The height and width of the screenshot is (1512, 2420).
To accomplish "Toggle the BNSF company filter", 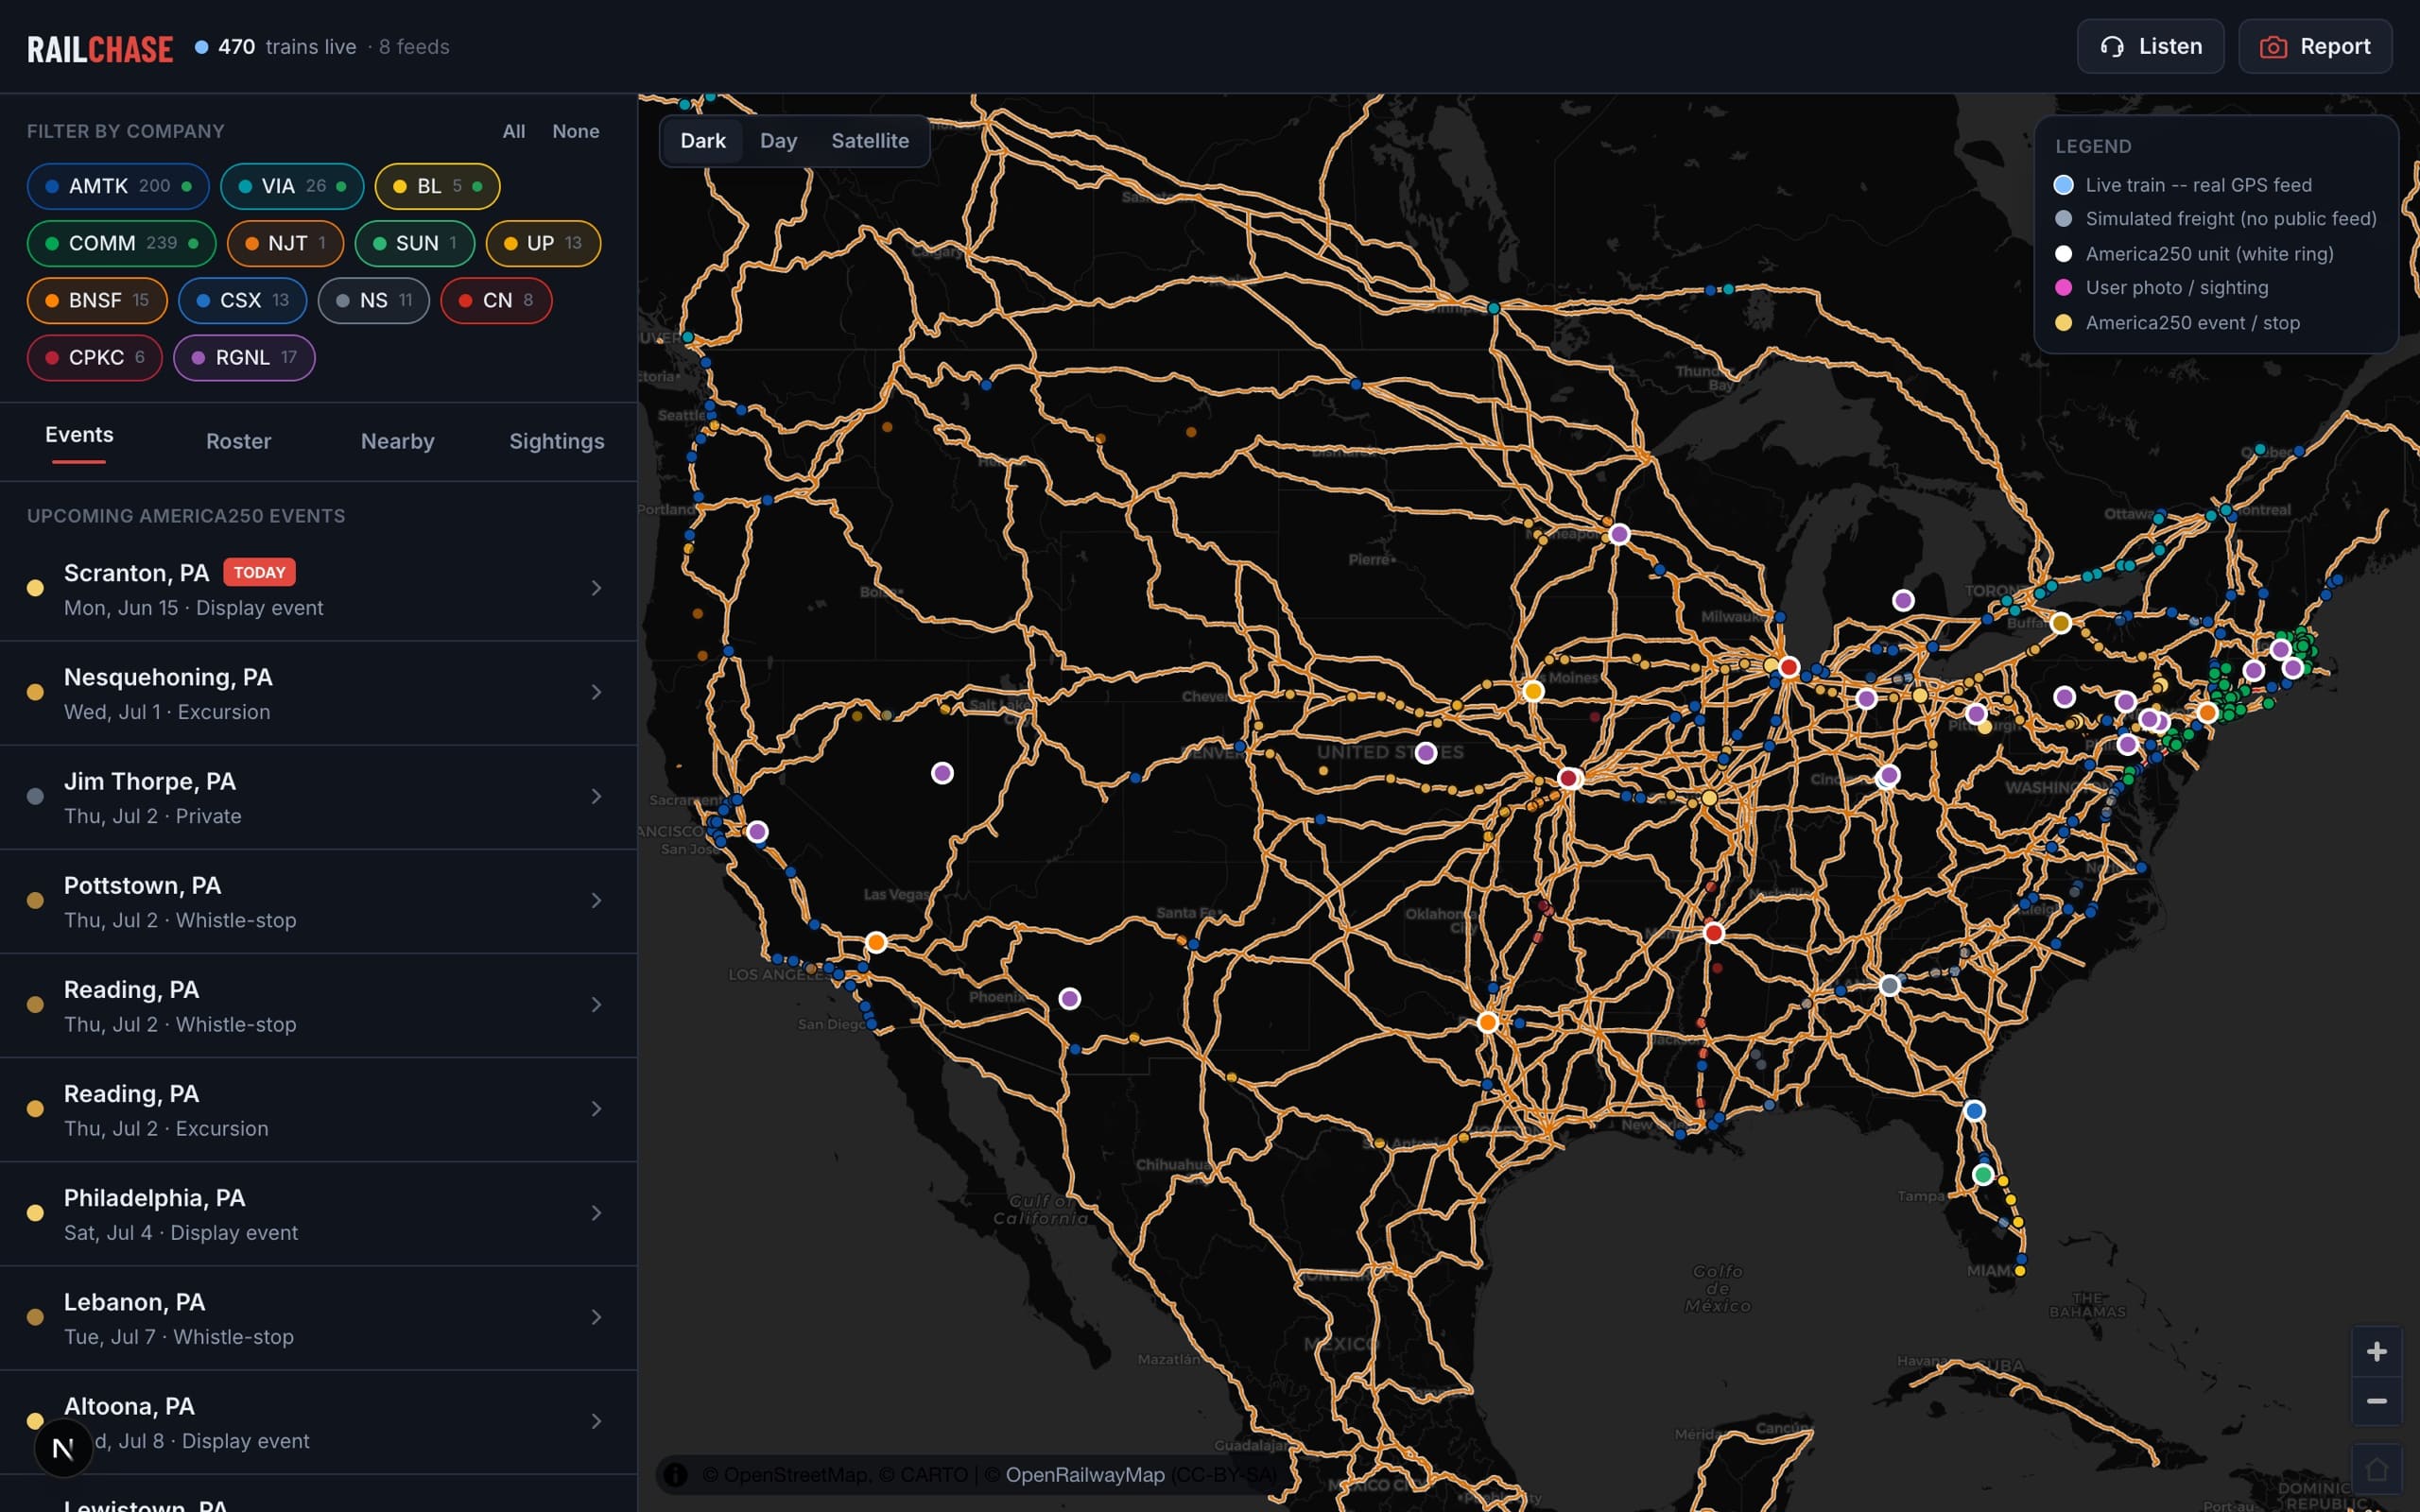I will (x=97, y=300).
